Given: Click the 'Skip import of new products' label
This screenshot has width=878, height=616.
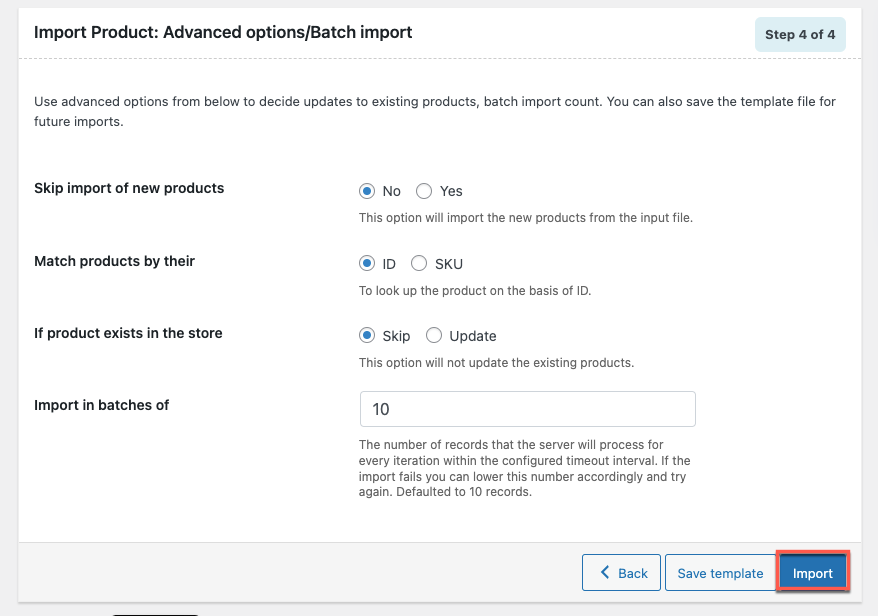Looking at the screenshot, I should (x=129, y=188).
